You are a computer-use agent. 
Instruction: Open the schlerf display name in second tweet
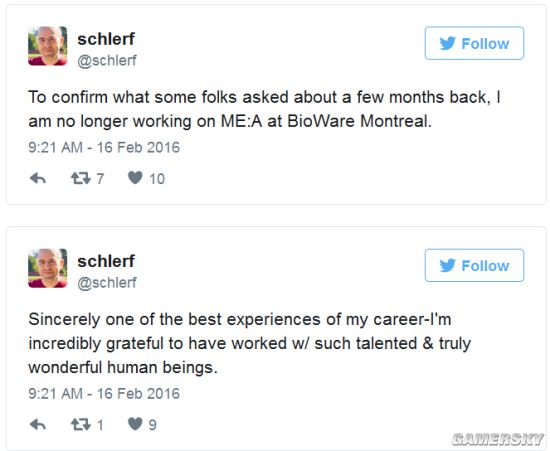pyautogui.click(x=106, y=261)
